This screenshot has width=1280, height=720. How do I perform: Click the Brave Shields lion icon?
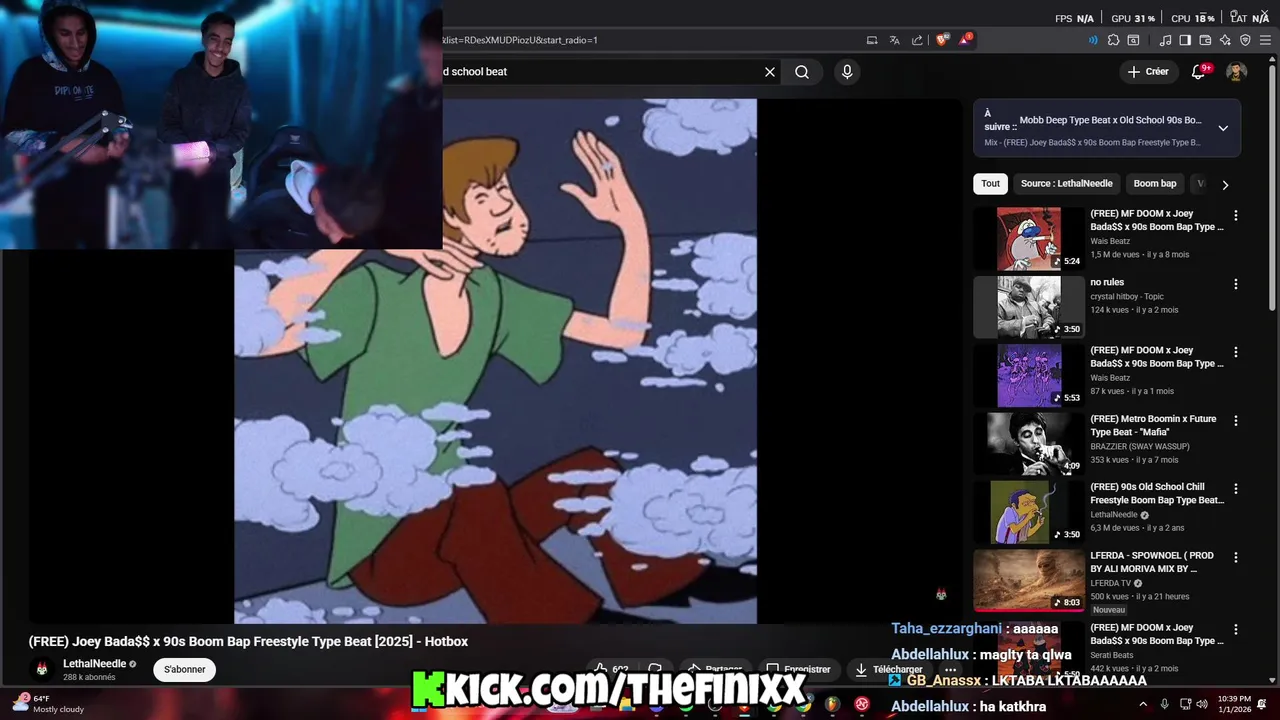942,40
